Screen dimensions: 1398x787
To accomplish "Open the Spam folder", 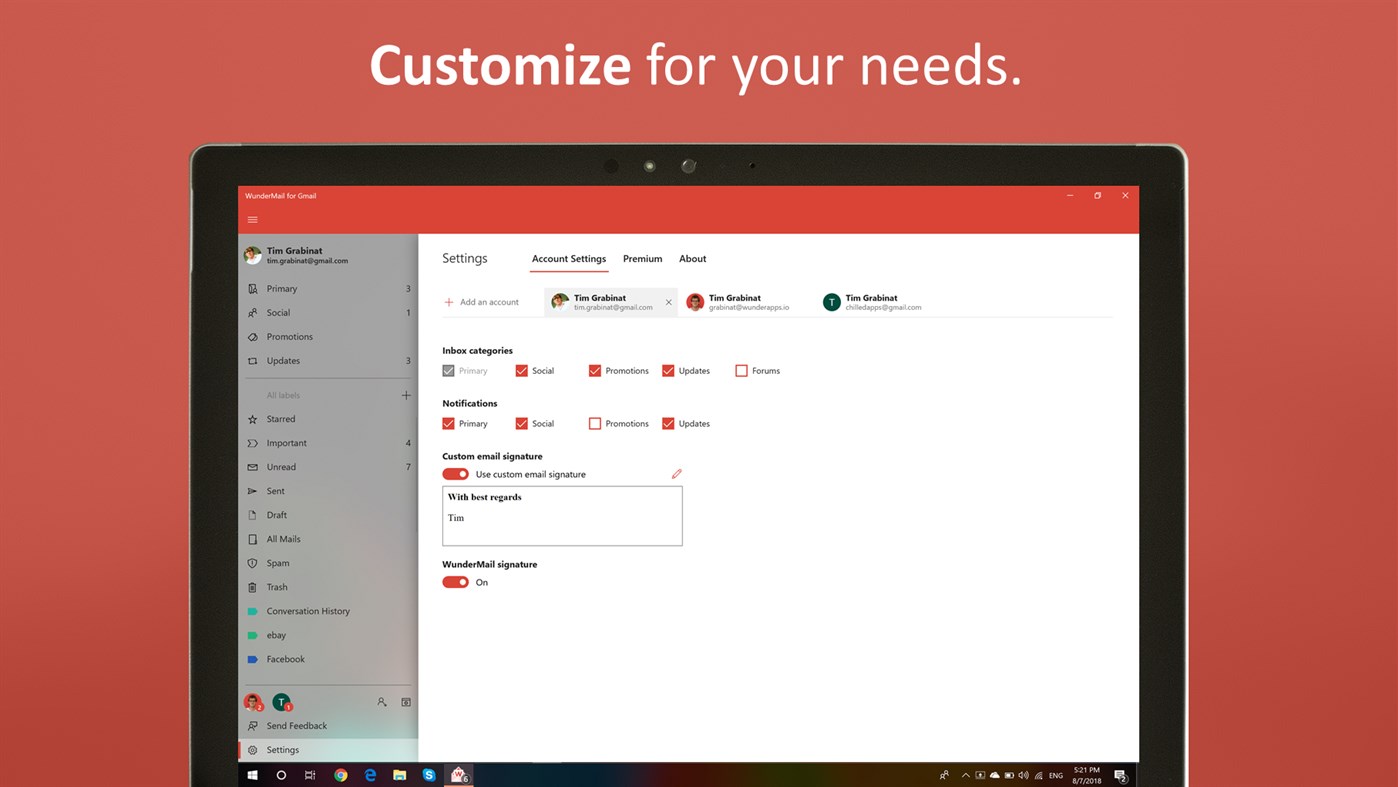I will pyautogui.click(x=276, y=562).
